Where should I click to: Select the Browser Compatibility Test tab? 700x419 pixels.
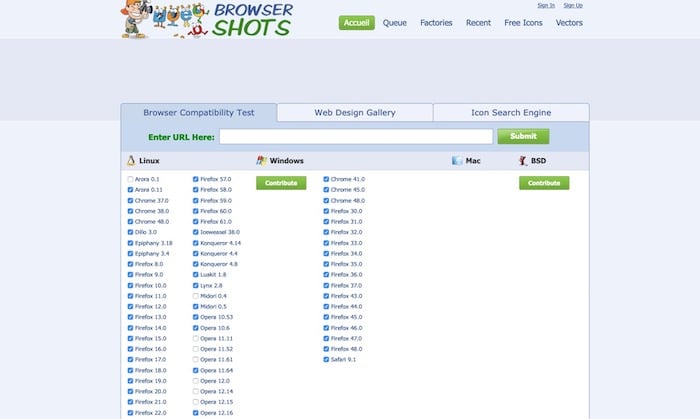[x=198, y=113]
